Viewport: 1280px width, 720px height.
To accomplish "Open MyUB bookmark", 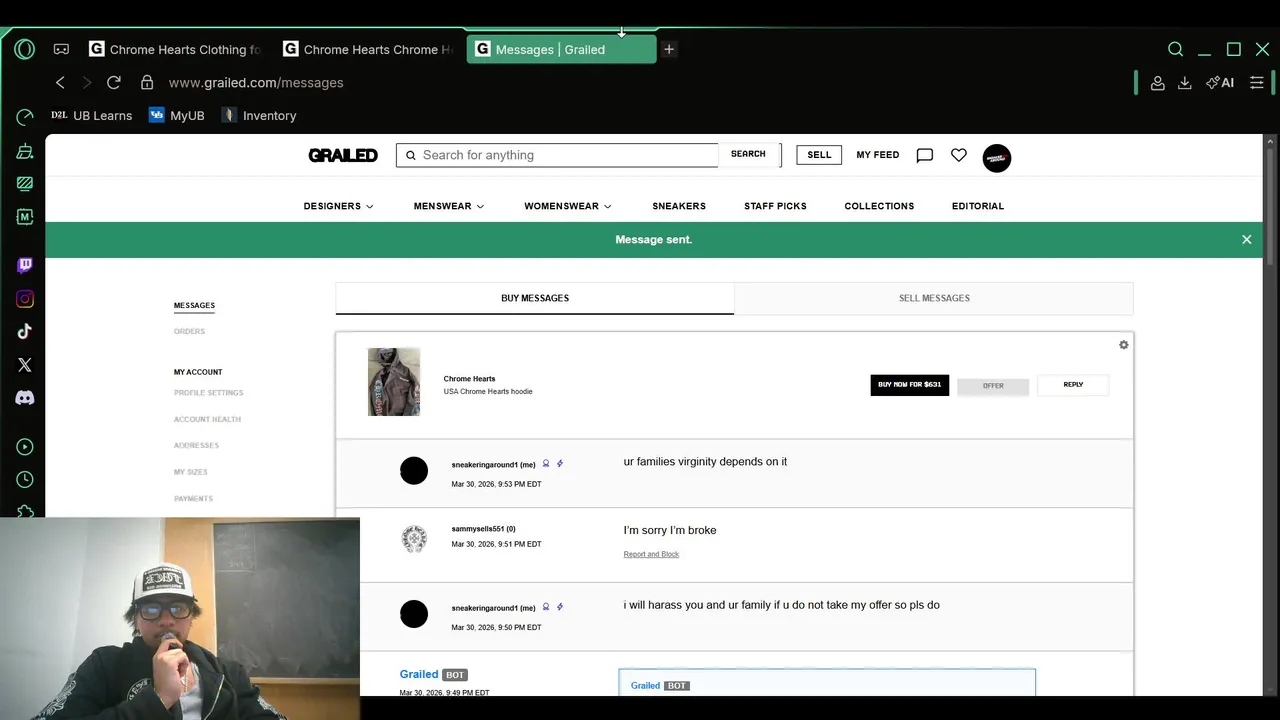I will pyautogui.click(x=176, y=116).
